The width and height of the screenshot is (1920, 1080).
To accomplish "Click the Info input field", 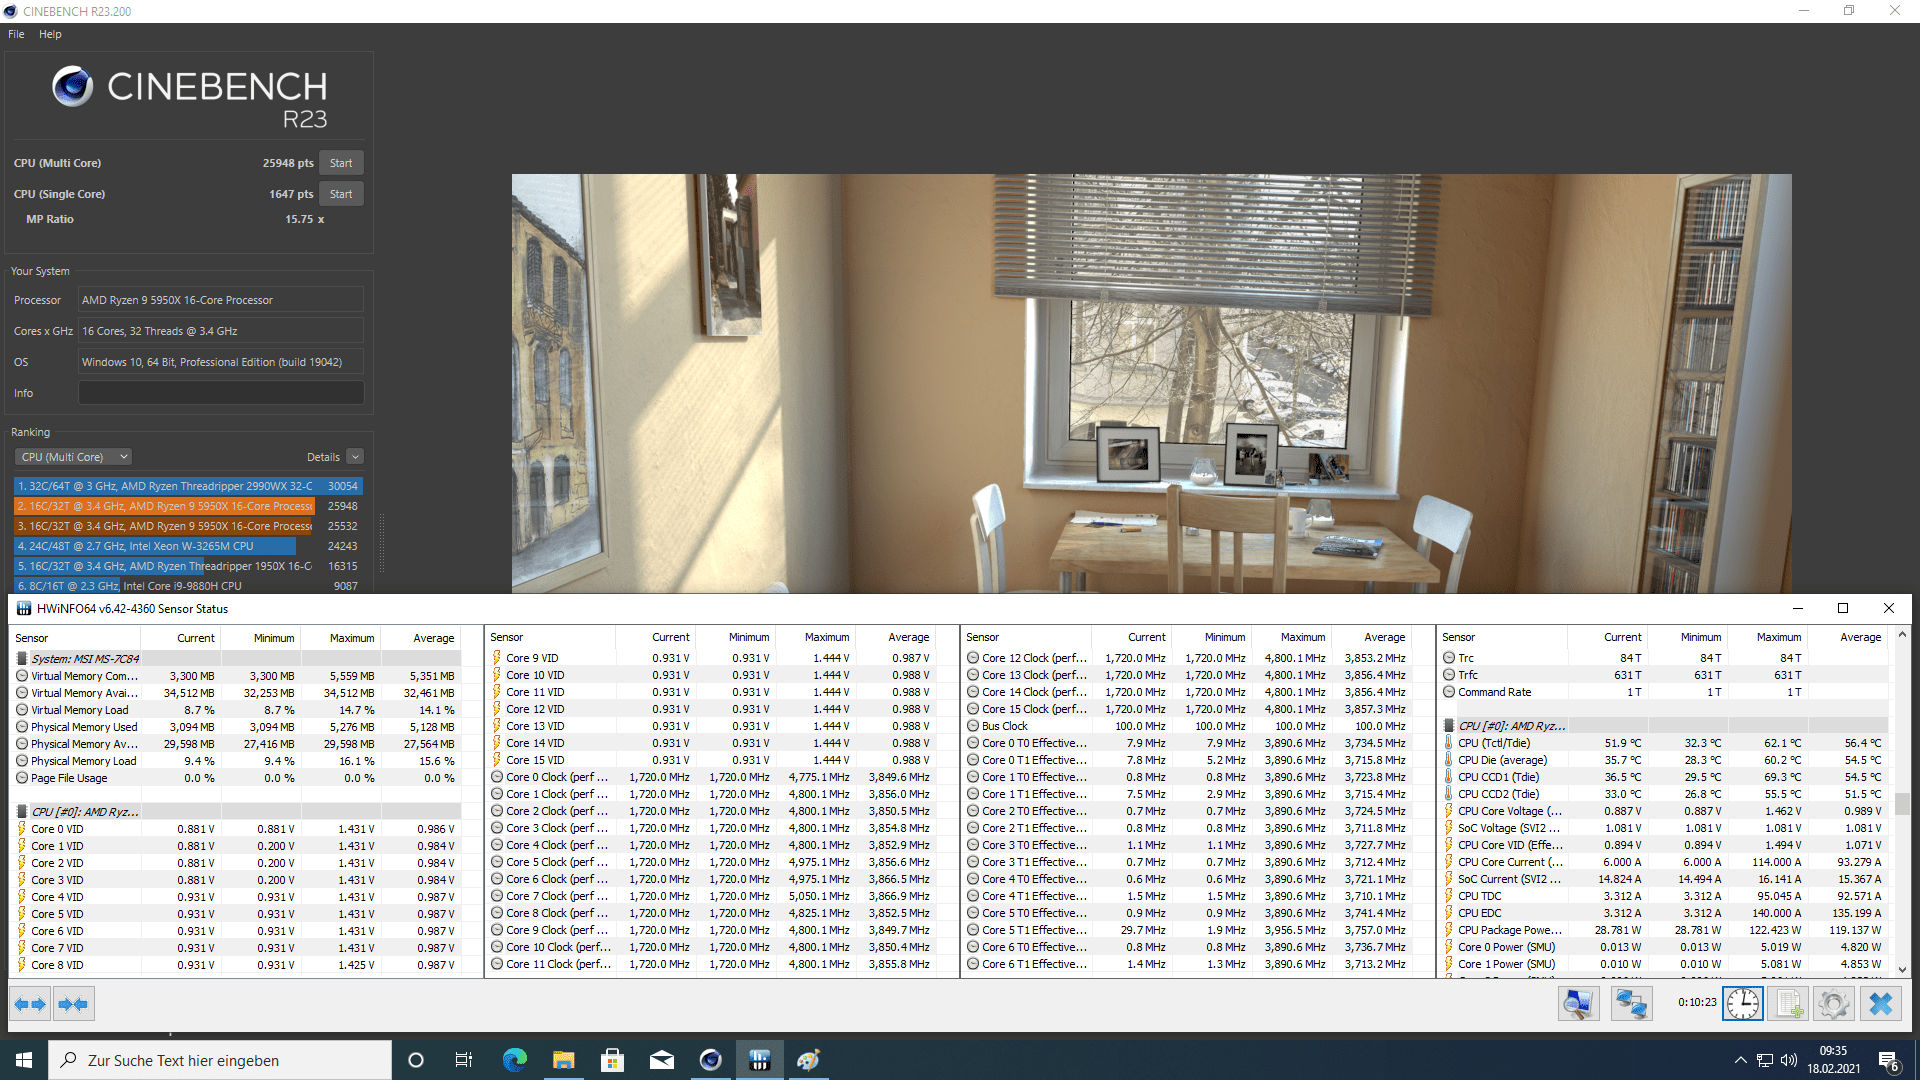I will coord(221,393).
